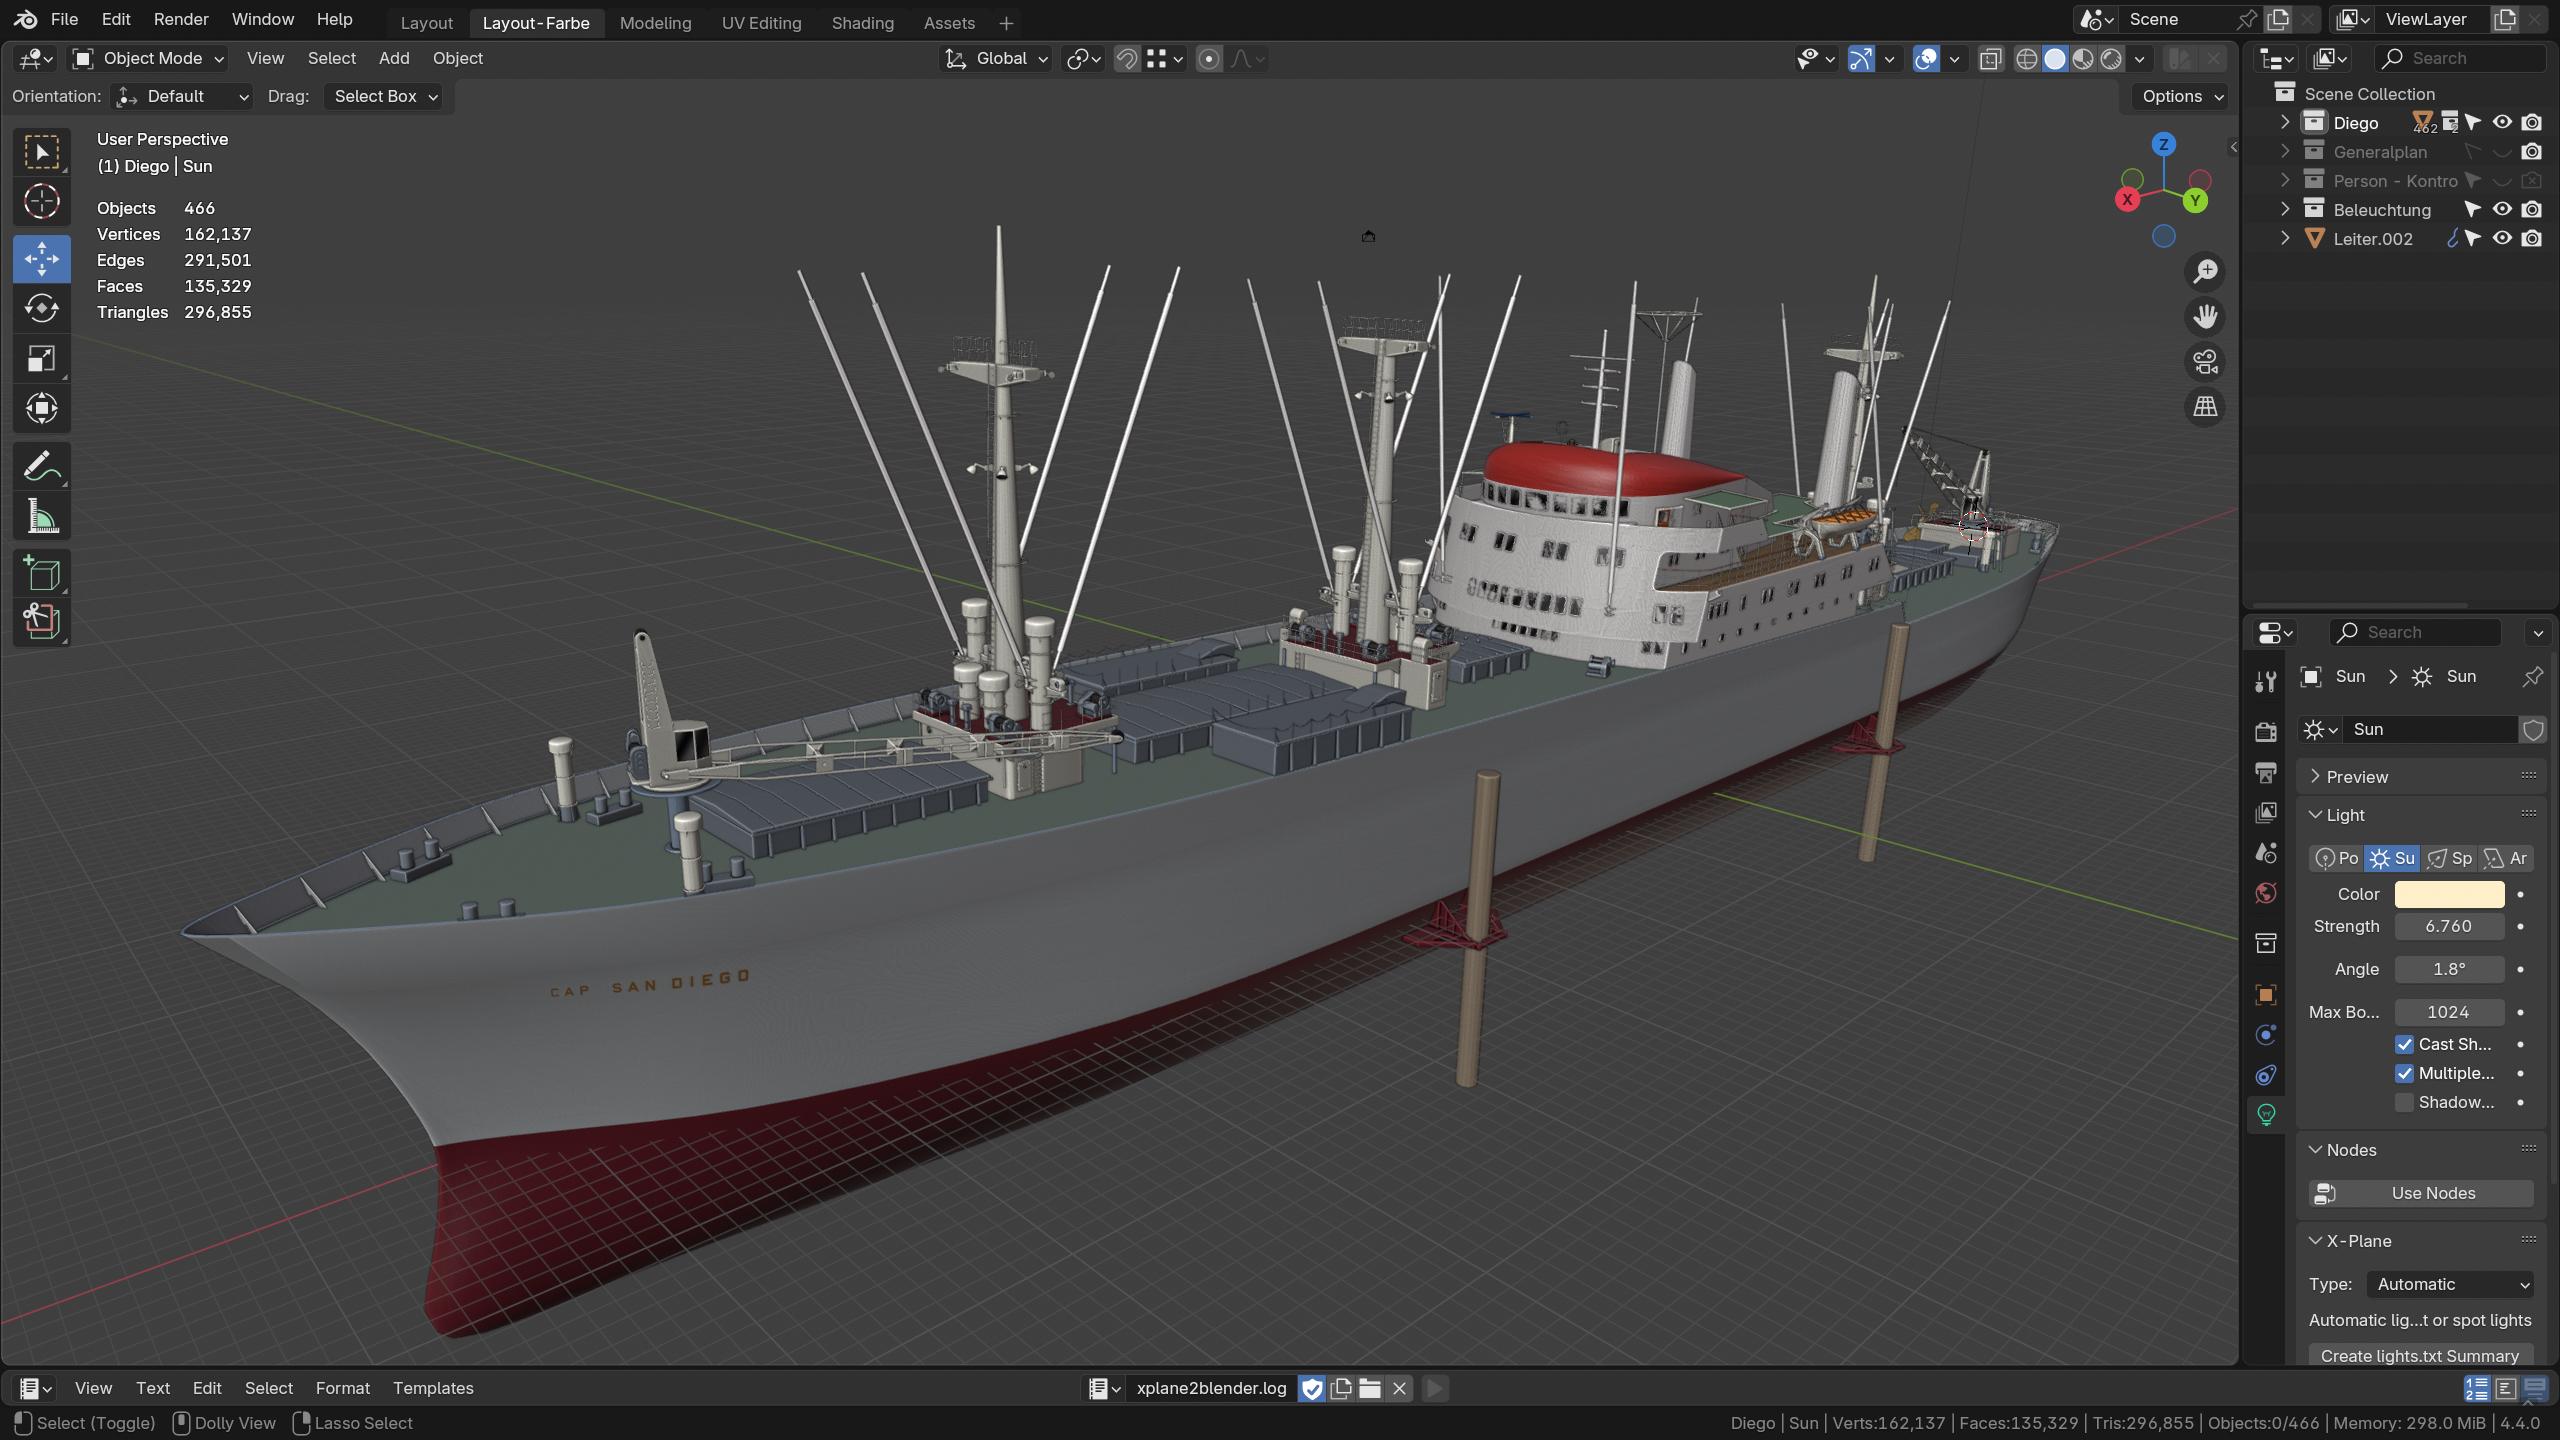Expand the Diego collection in outliner

click(2284, 123)
